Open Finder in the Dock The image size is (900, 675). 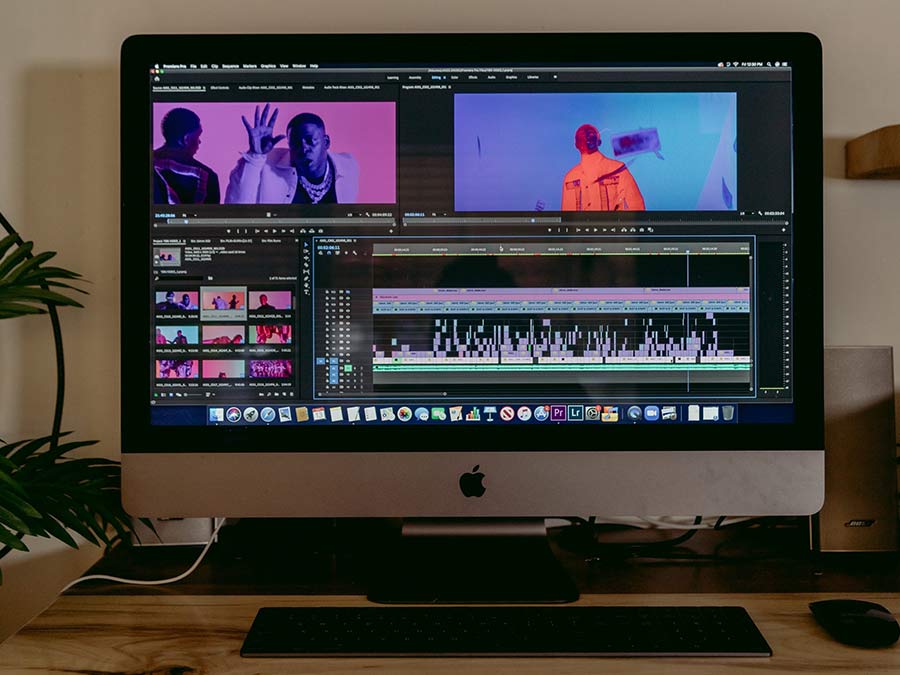(x=216, y=414)
